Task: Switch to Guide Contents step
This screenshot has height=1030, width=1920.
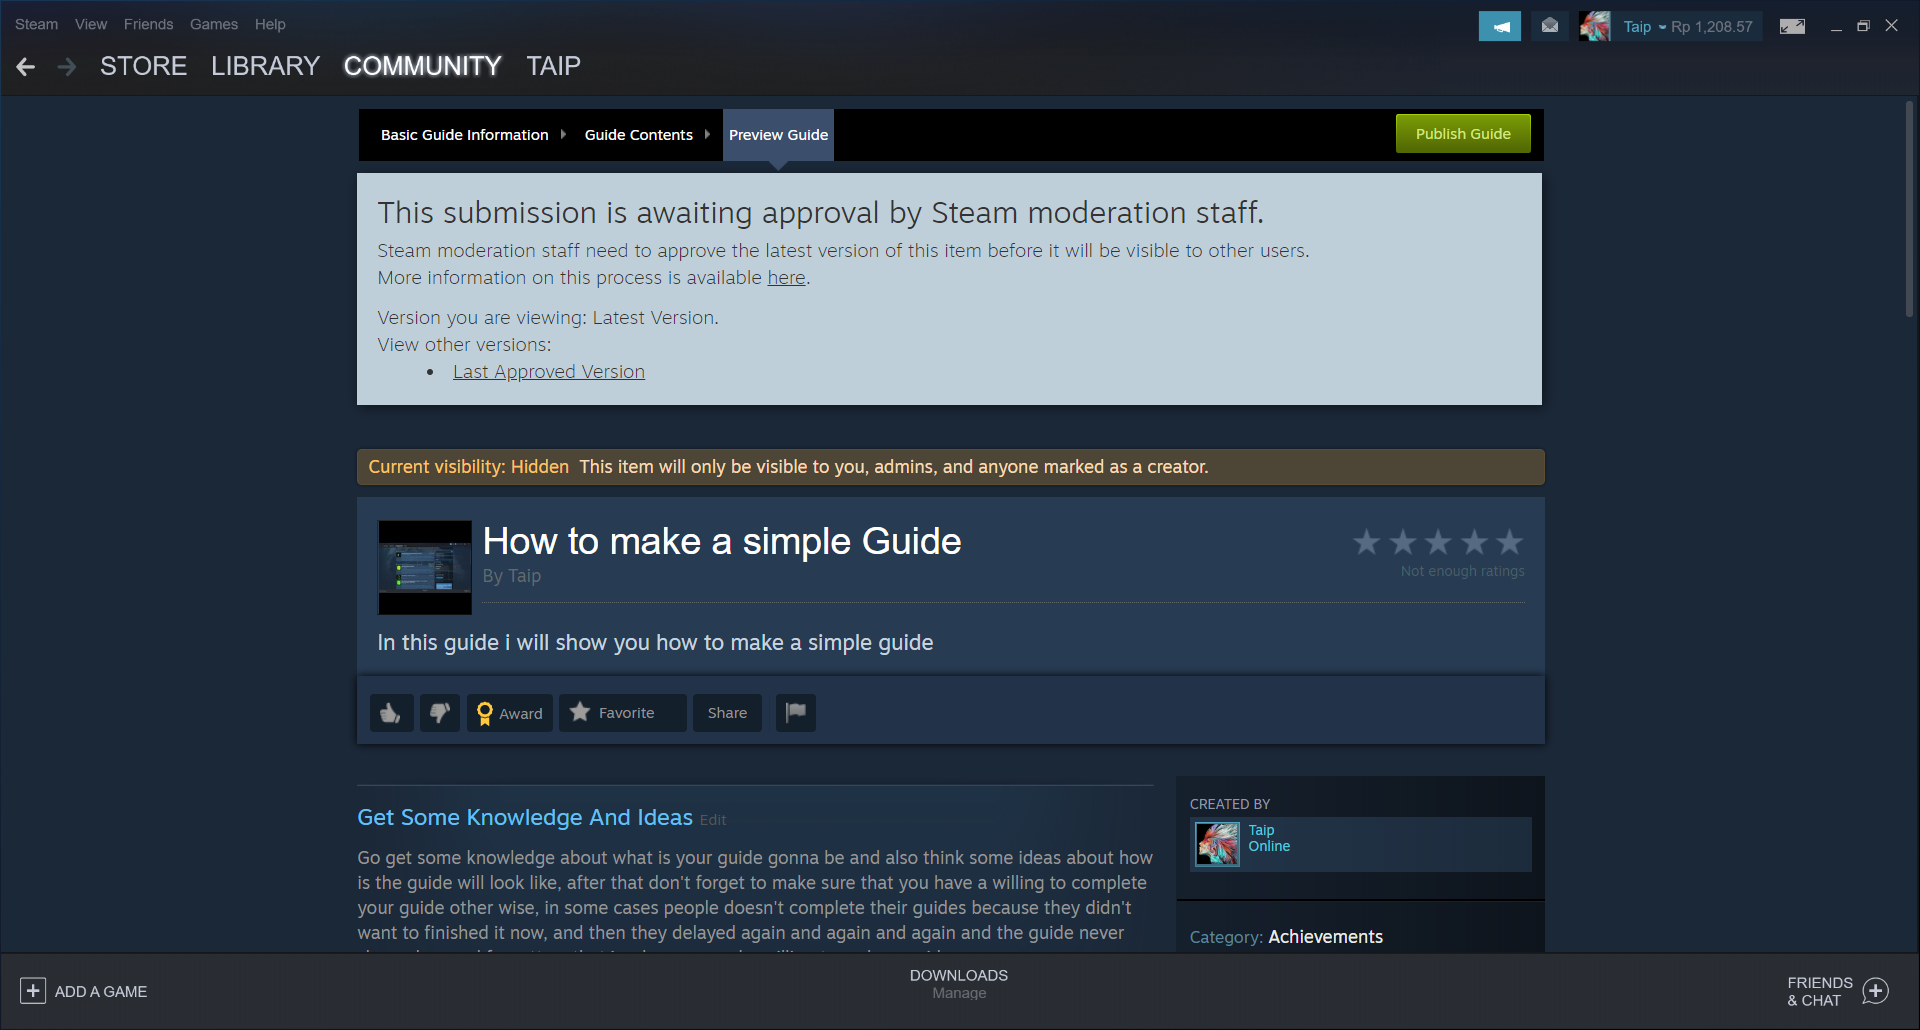Action: (639, 135)
